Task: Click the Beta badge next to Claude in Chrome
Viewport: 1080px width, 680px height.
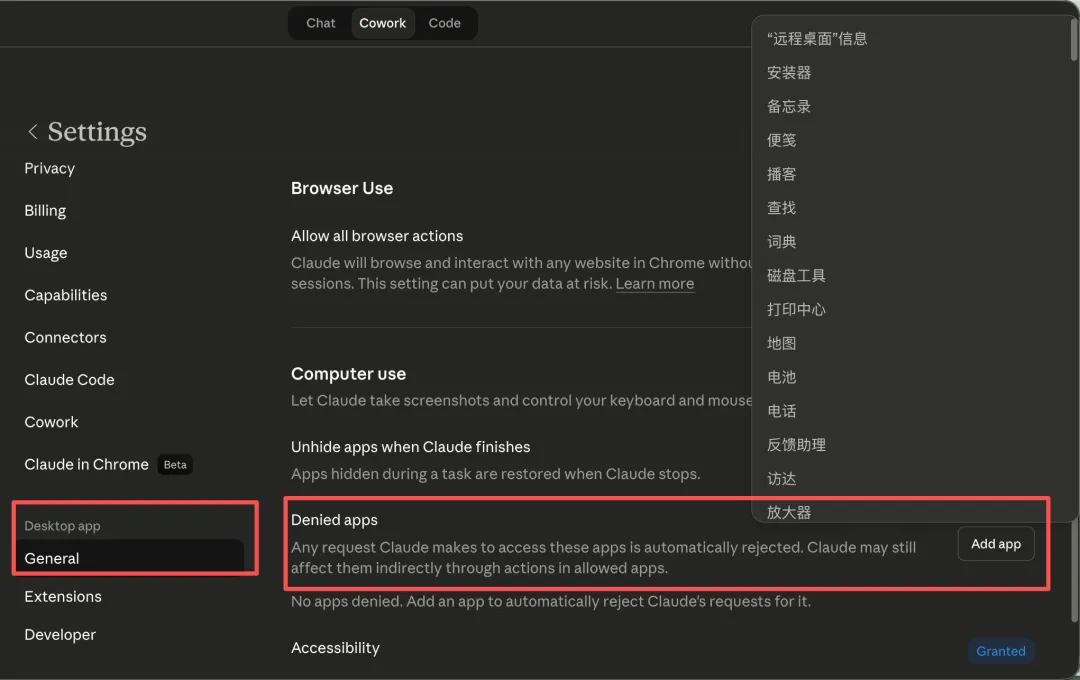Action: pyautogui.click(x=175, y=464)
